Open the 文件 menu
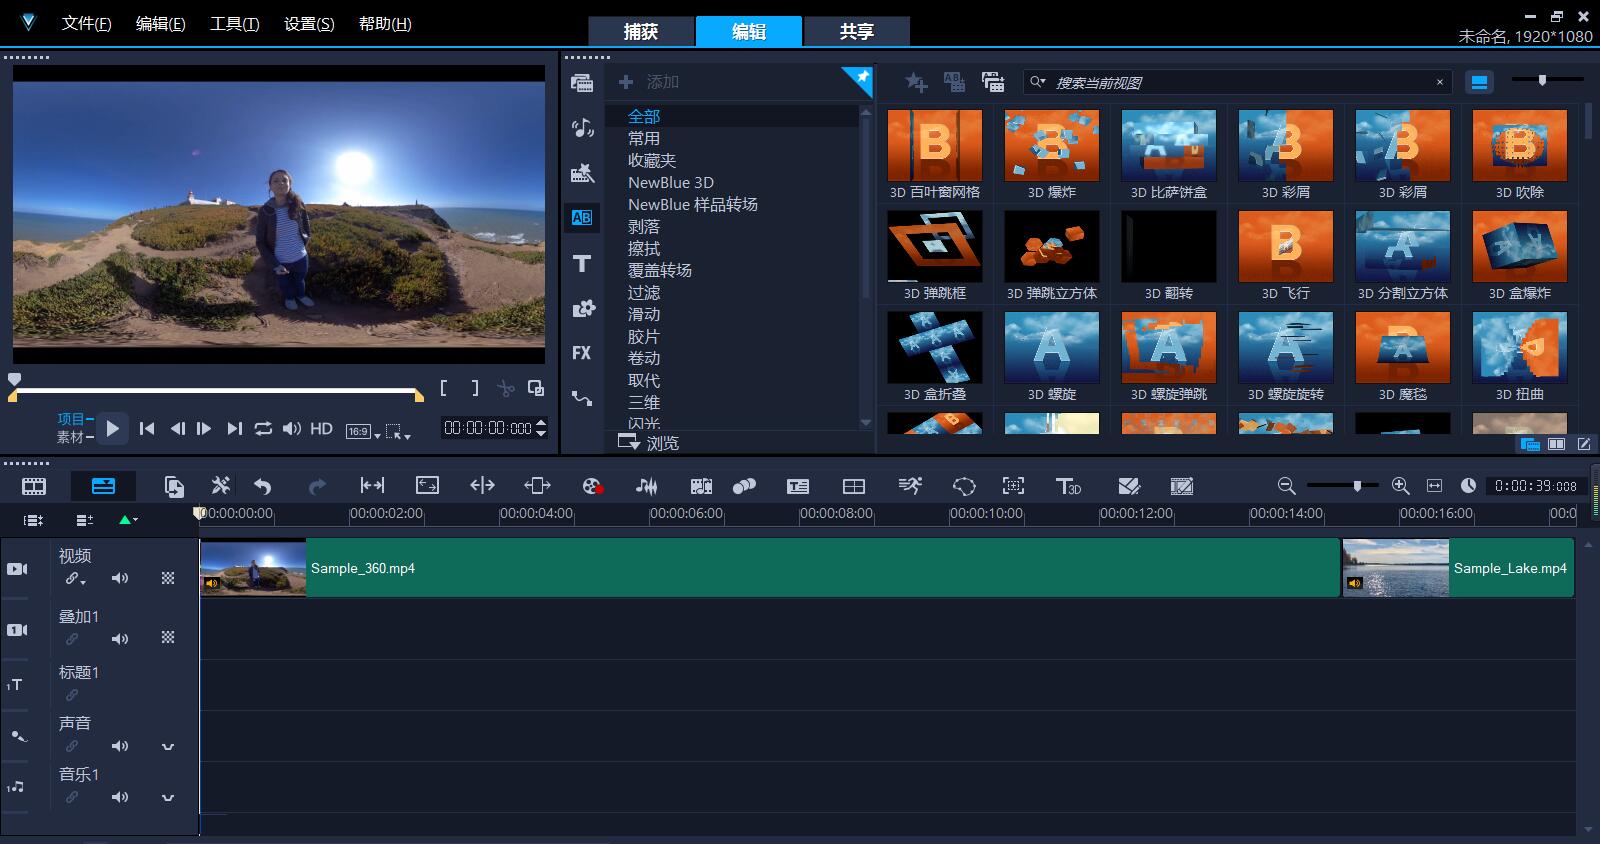 86,23
